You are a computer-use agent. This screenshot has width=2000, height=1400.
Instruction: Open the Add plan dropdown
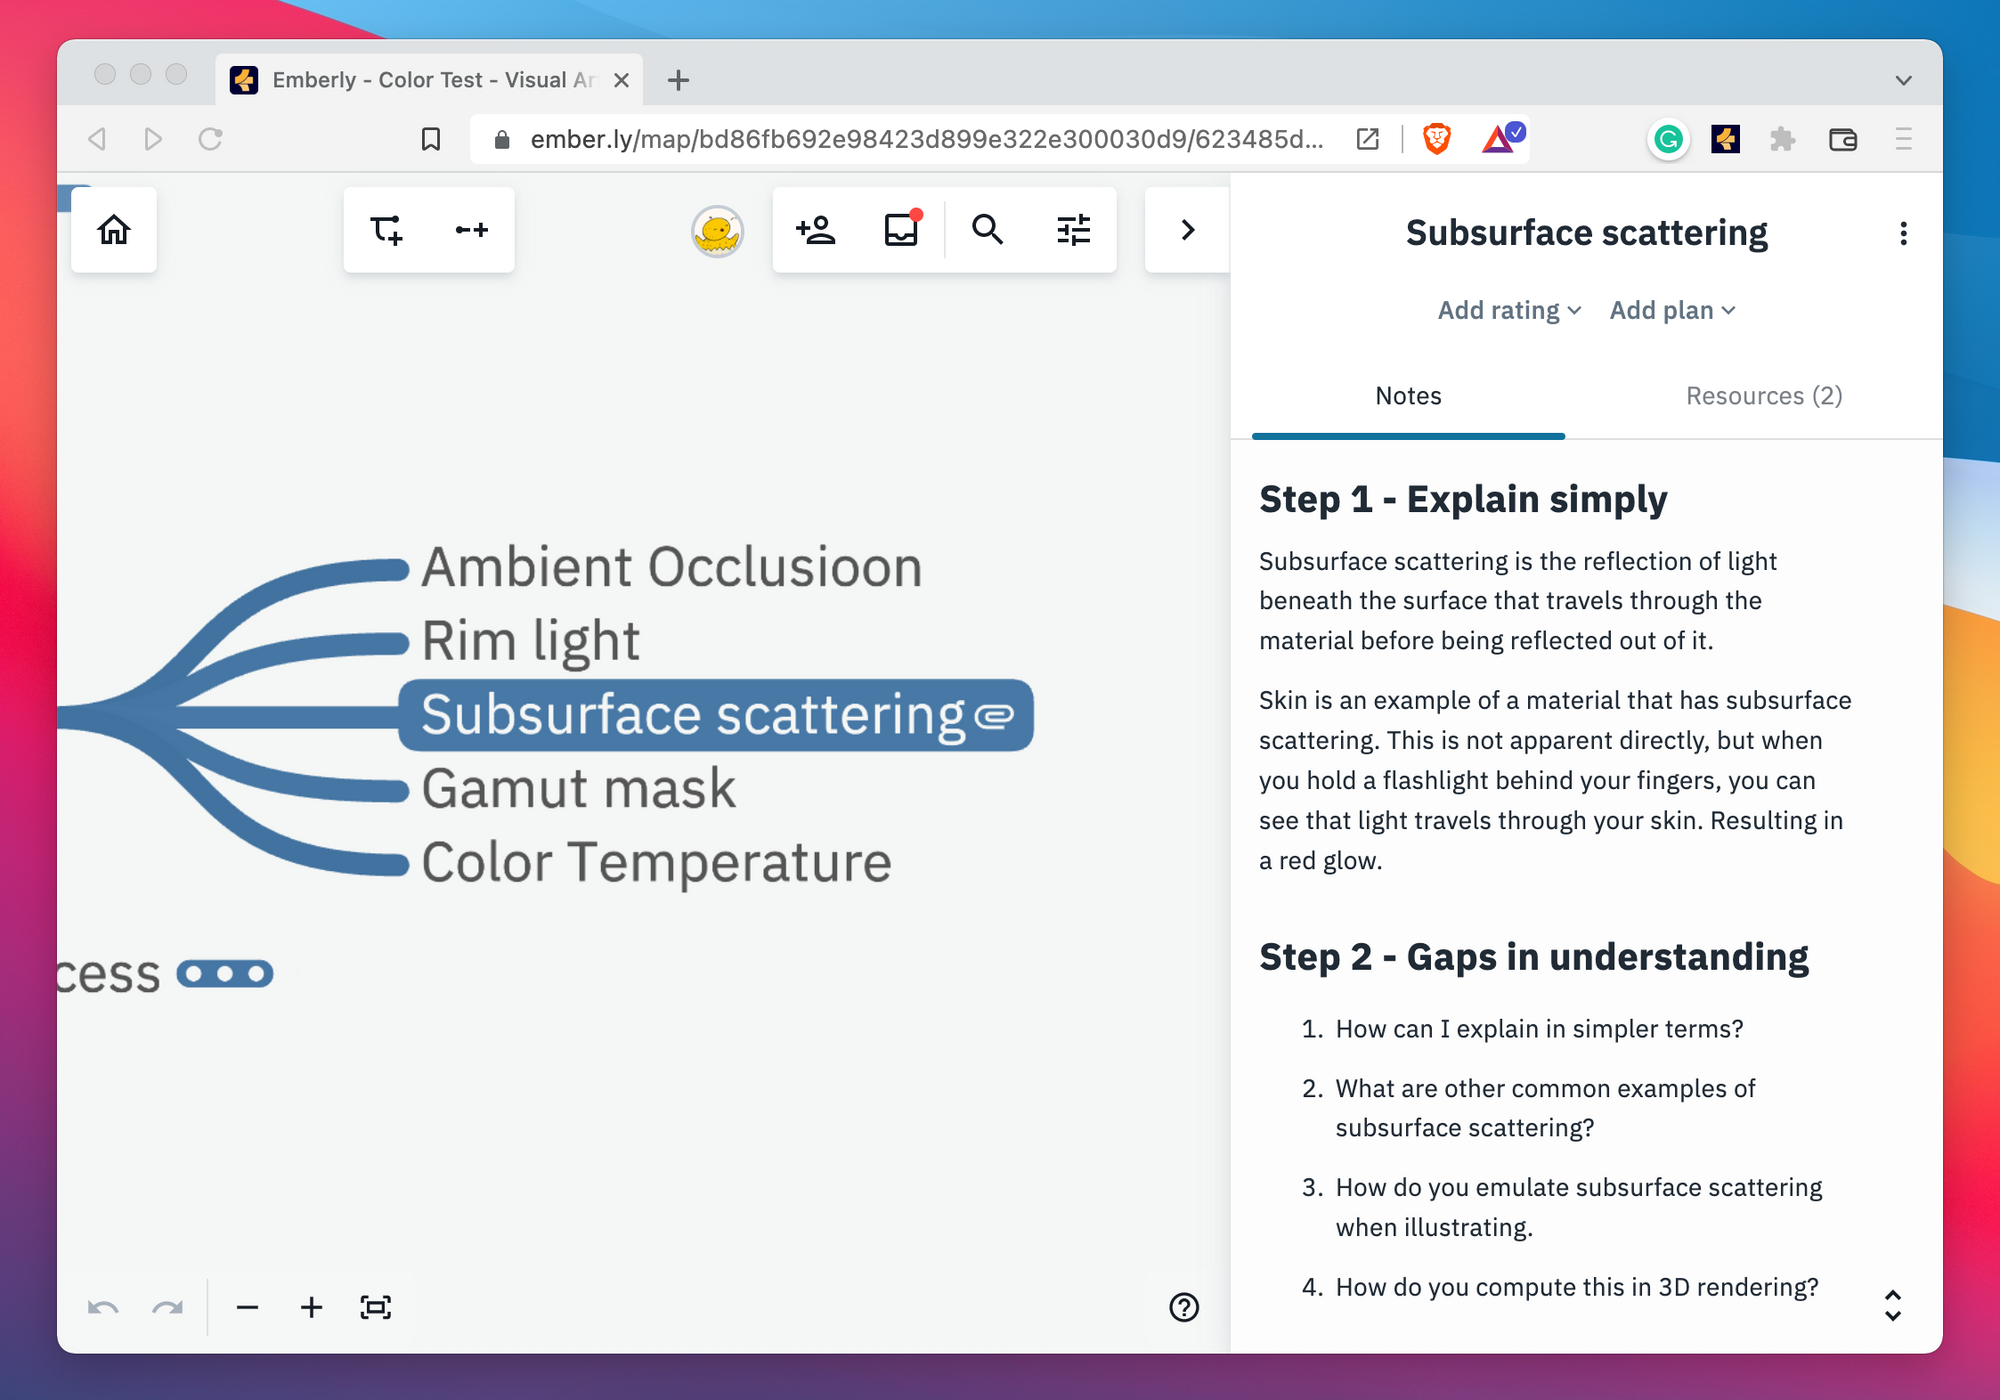click(x=1672, y=311)
